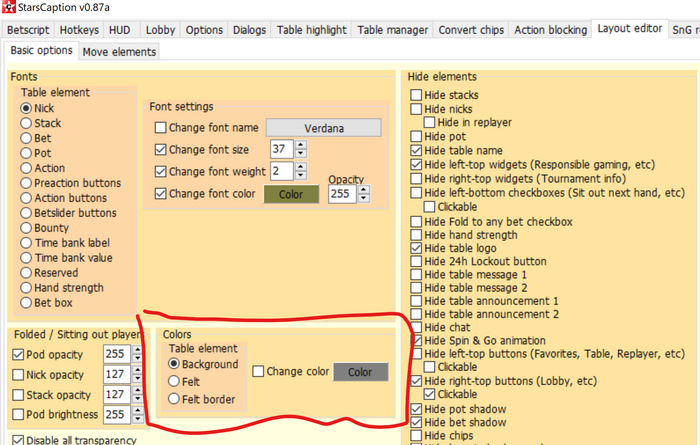This screenshot has width=700, height=445.
Task: Increase the font opacity spinner value
Action: 362,189
